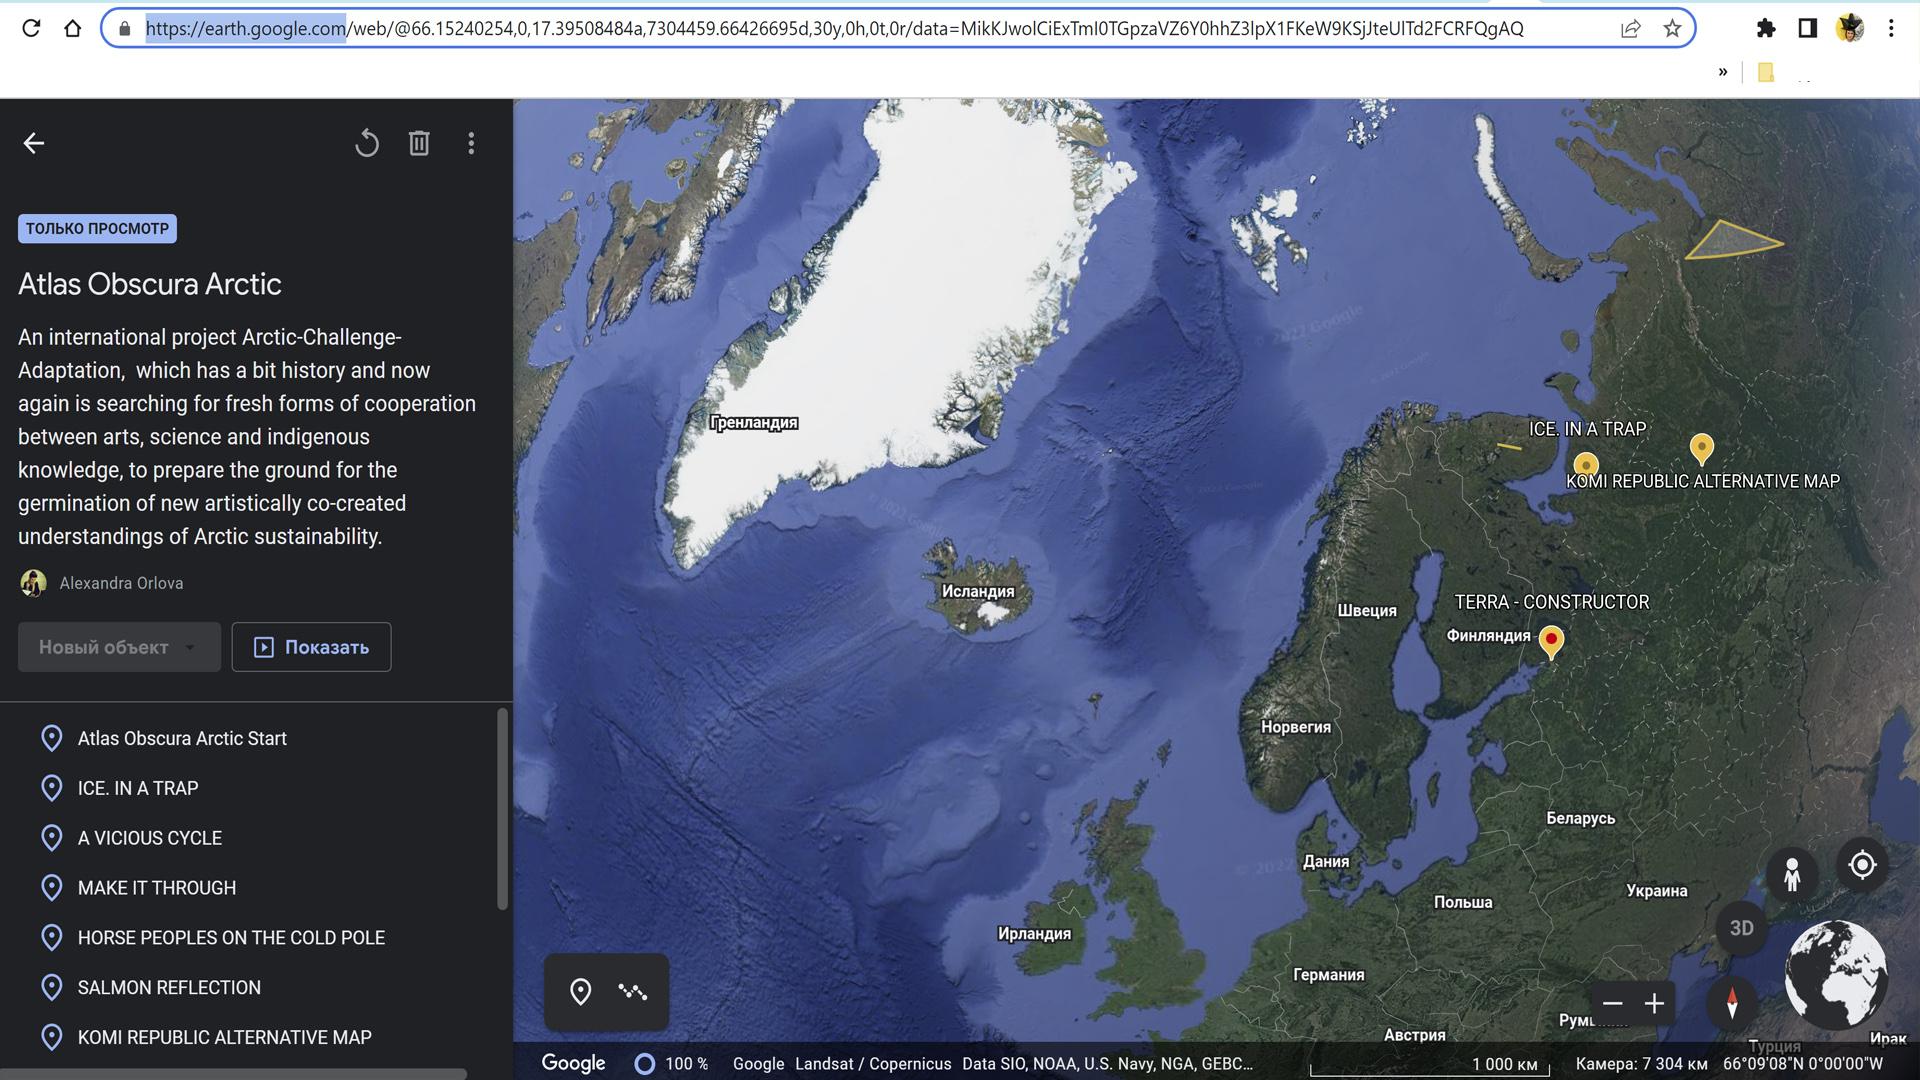Click the Норвегия map label
Image resolution: width=1920 pixels, height=1080 pixels.
click(1296, 727)
